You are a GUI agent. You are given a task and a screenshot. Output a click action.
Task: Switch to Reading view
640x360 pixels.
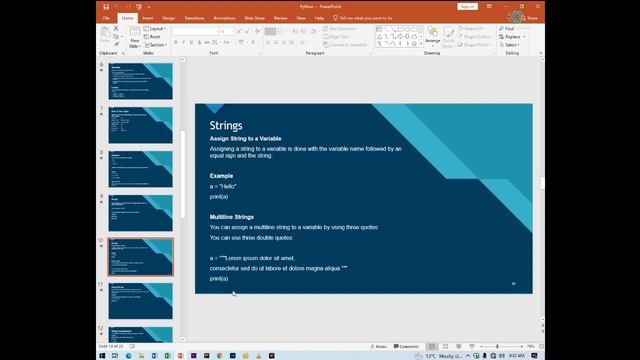pyautogui.click(x=458, y=347)
